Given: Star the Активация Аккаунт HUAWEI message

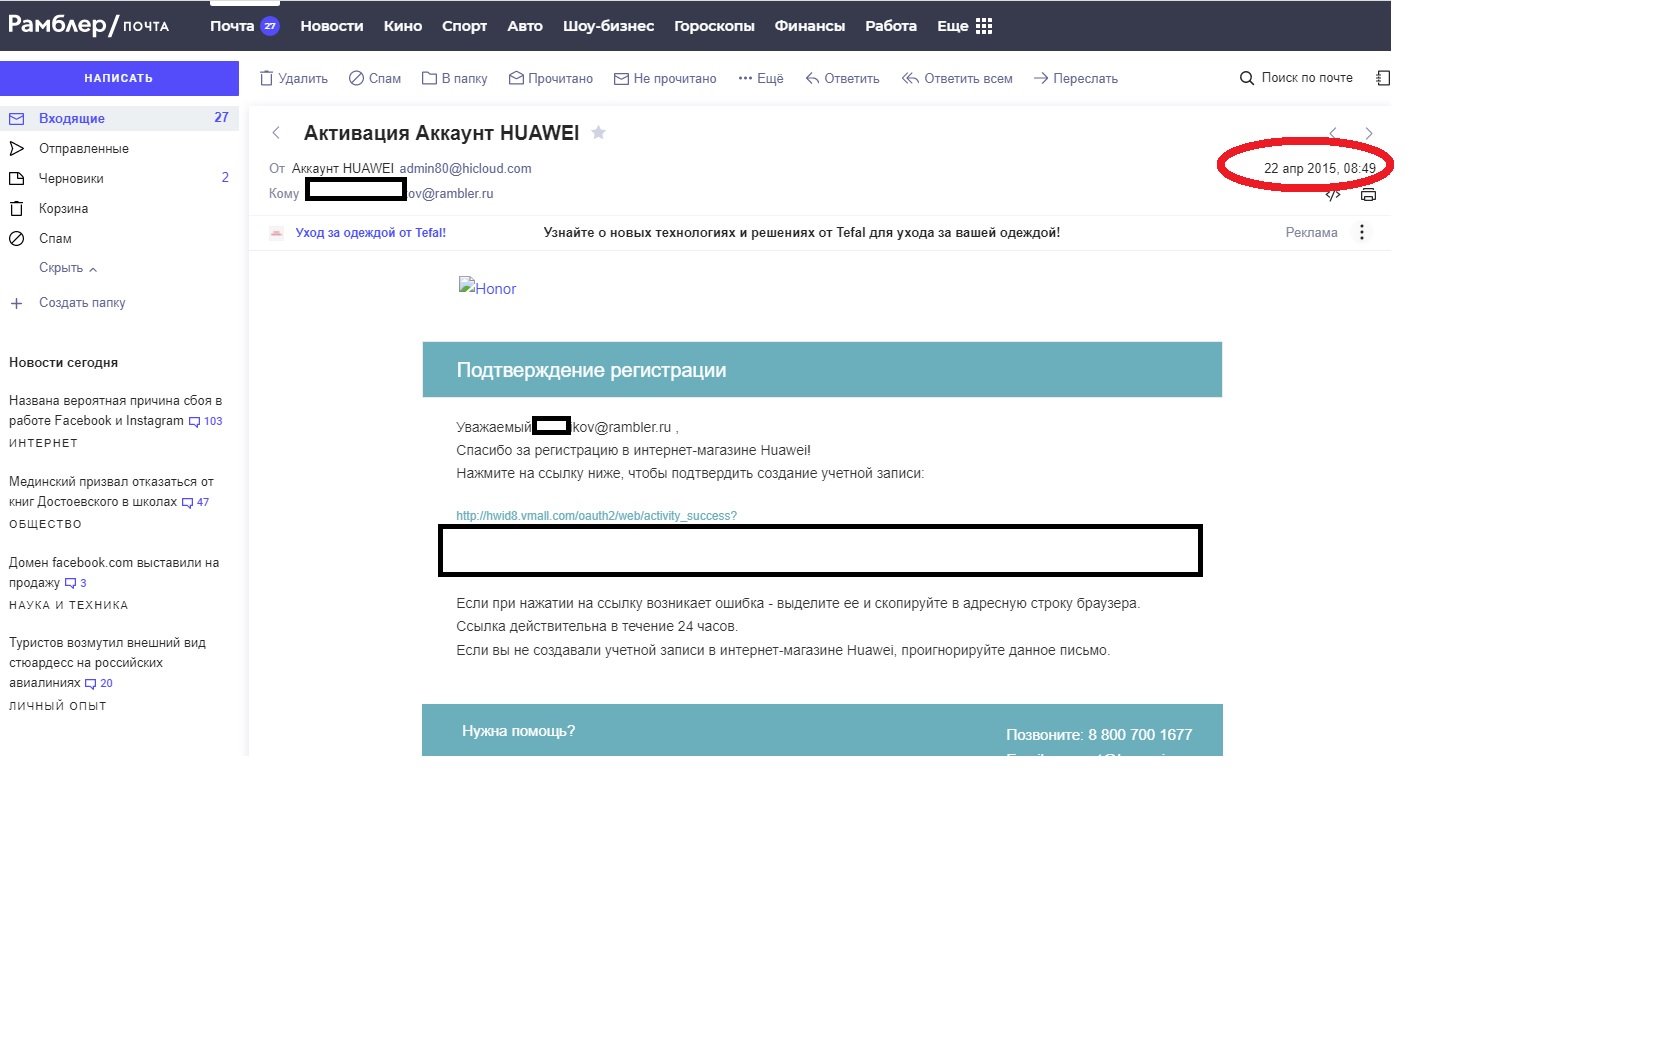Looking at the screenshot, I should pyautogui.click(x=598, y=132).
